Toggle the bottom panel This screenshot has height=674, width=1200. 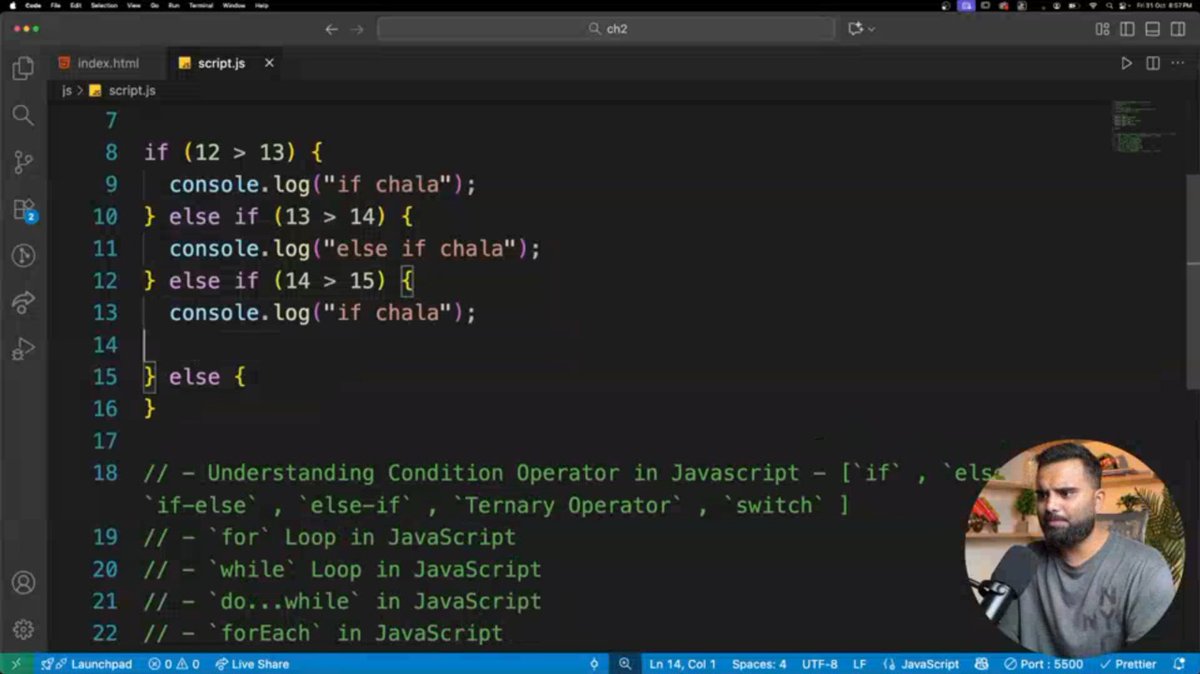click(x=1152, y=29)
